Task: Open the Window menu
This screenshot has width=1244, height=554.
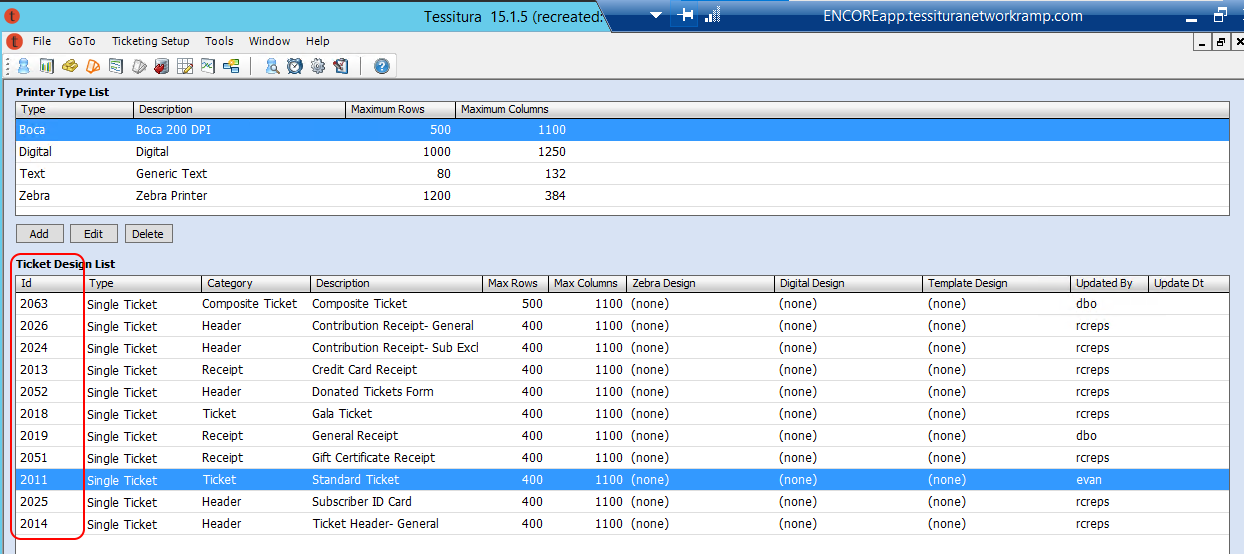Action: coord(269,41)
